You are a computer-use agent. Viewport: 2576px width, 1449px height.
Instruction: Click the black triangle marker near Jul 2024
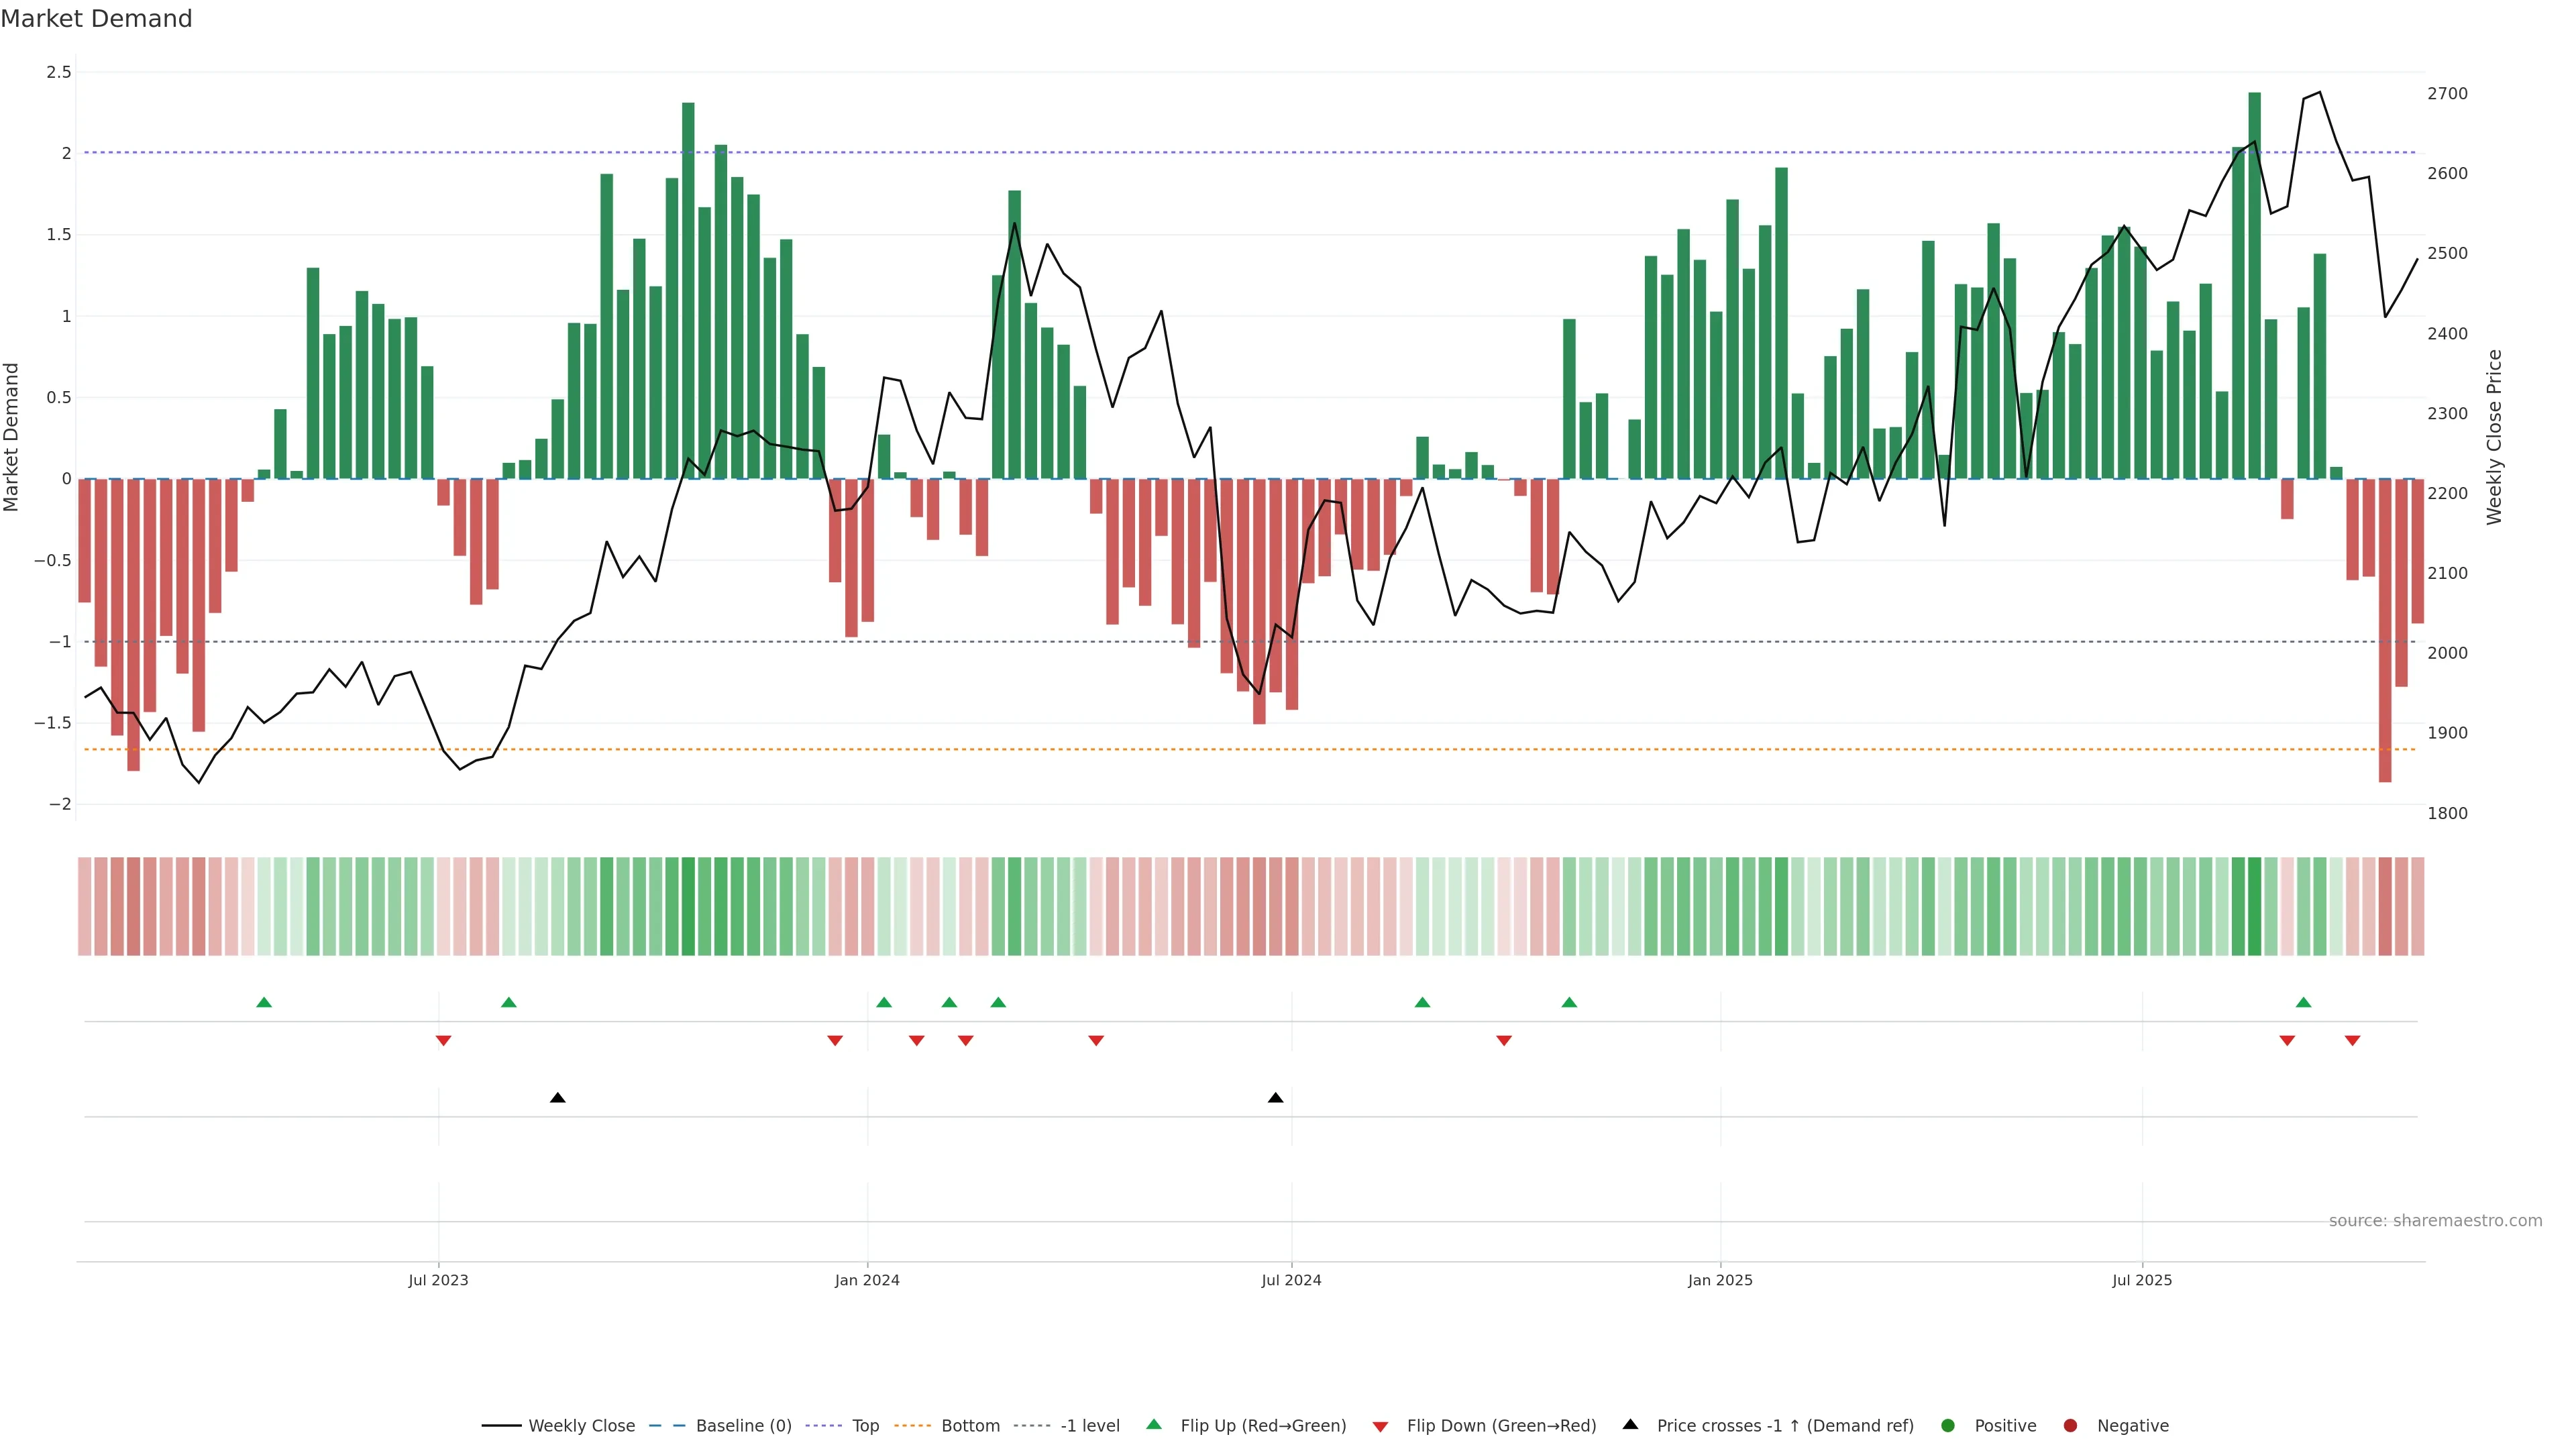1275,1098
